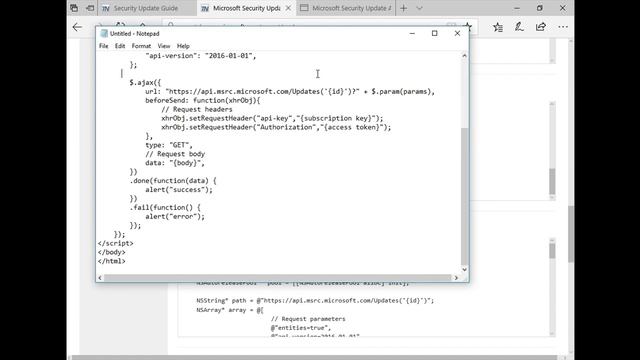
Task: Click the NSString* path line in Edge page
Action: point(315,301)
